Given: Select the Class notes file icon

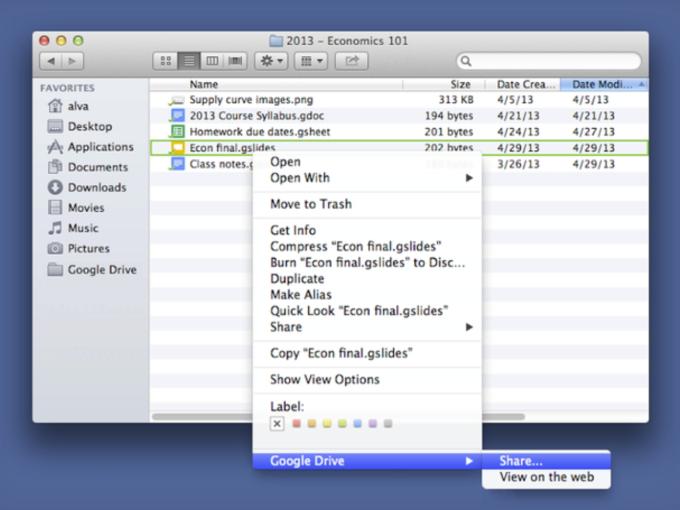Looking at the screenshot, I should click(x=177, y=164).
